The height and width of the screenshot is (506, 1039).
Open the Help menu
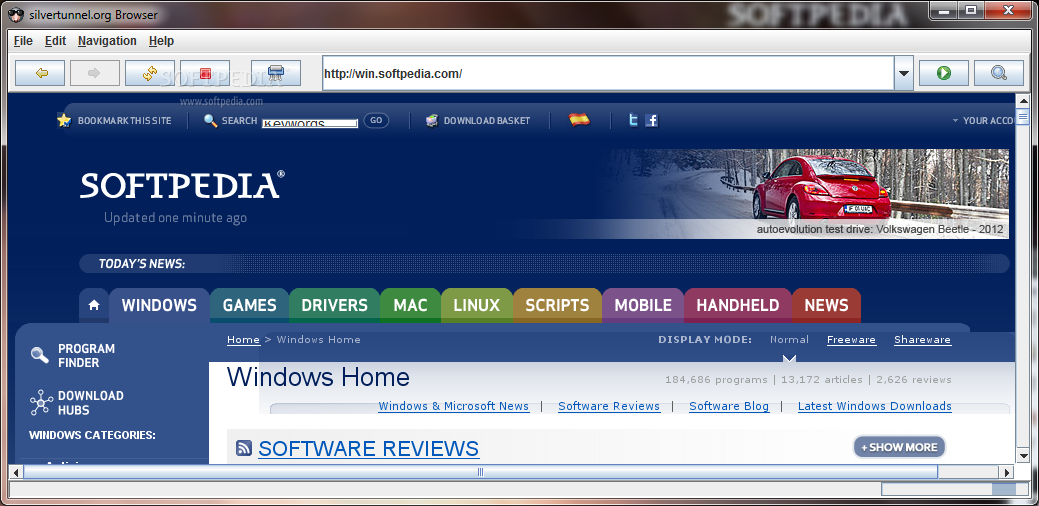click(161, 41)
